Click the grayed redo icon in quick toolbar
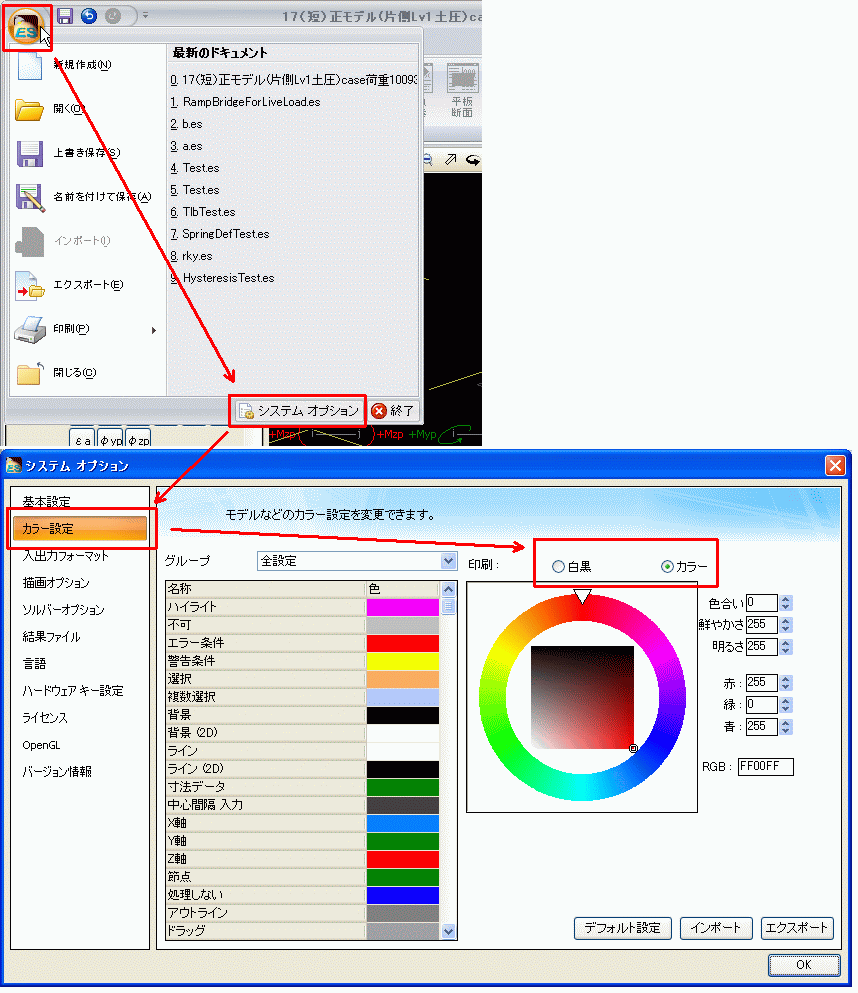The width and height of the screenshot is (858, 993). tap(113, 15)
